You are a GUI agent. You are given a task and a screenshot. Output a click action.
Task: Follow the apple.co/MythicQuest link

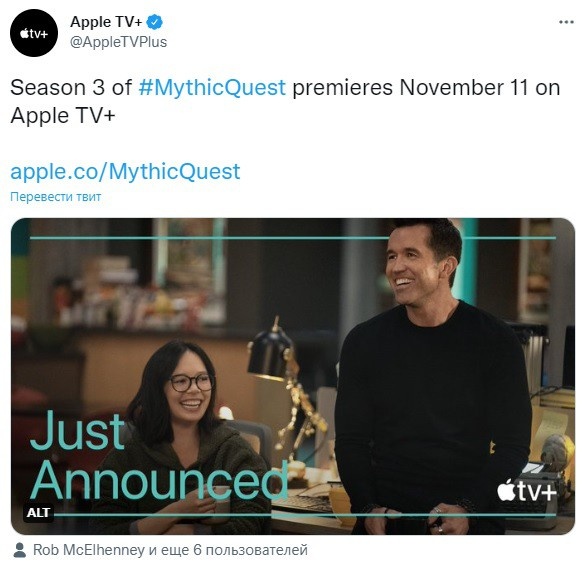[x=125, y=172]
